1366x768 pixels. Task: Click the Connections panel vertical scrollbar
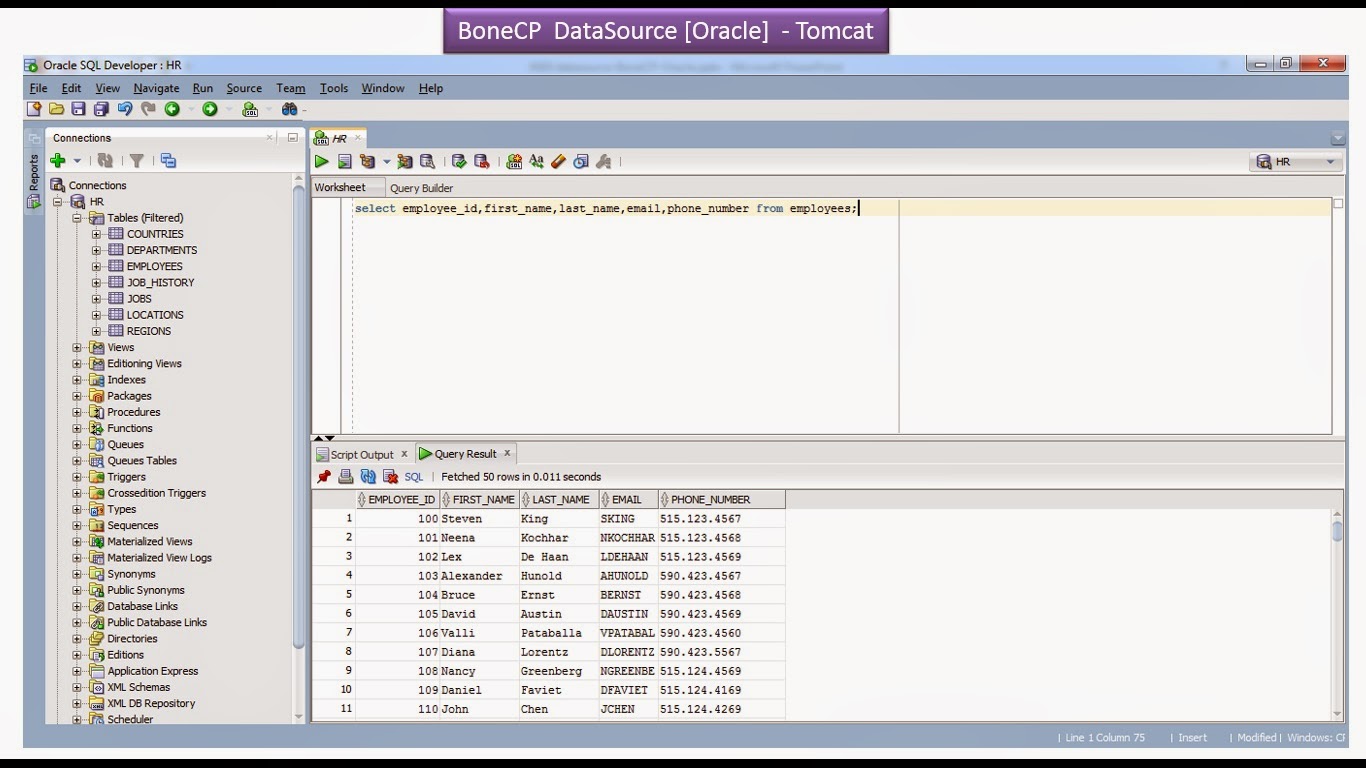click(x=298, y=448)
